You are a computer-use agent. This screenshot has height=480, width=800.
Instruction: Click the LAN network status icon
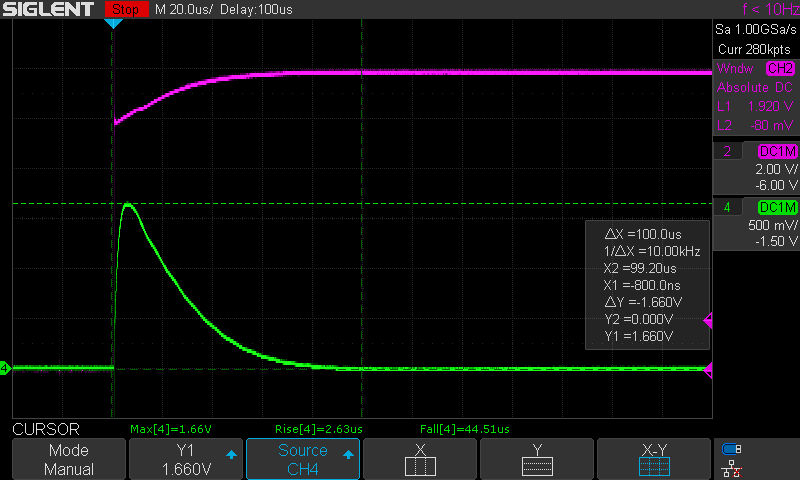click(732, 469)
